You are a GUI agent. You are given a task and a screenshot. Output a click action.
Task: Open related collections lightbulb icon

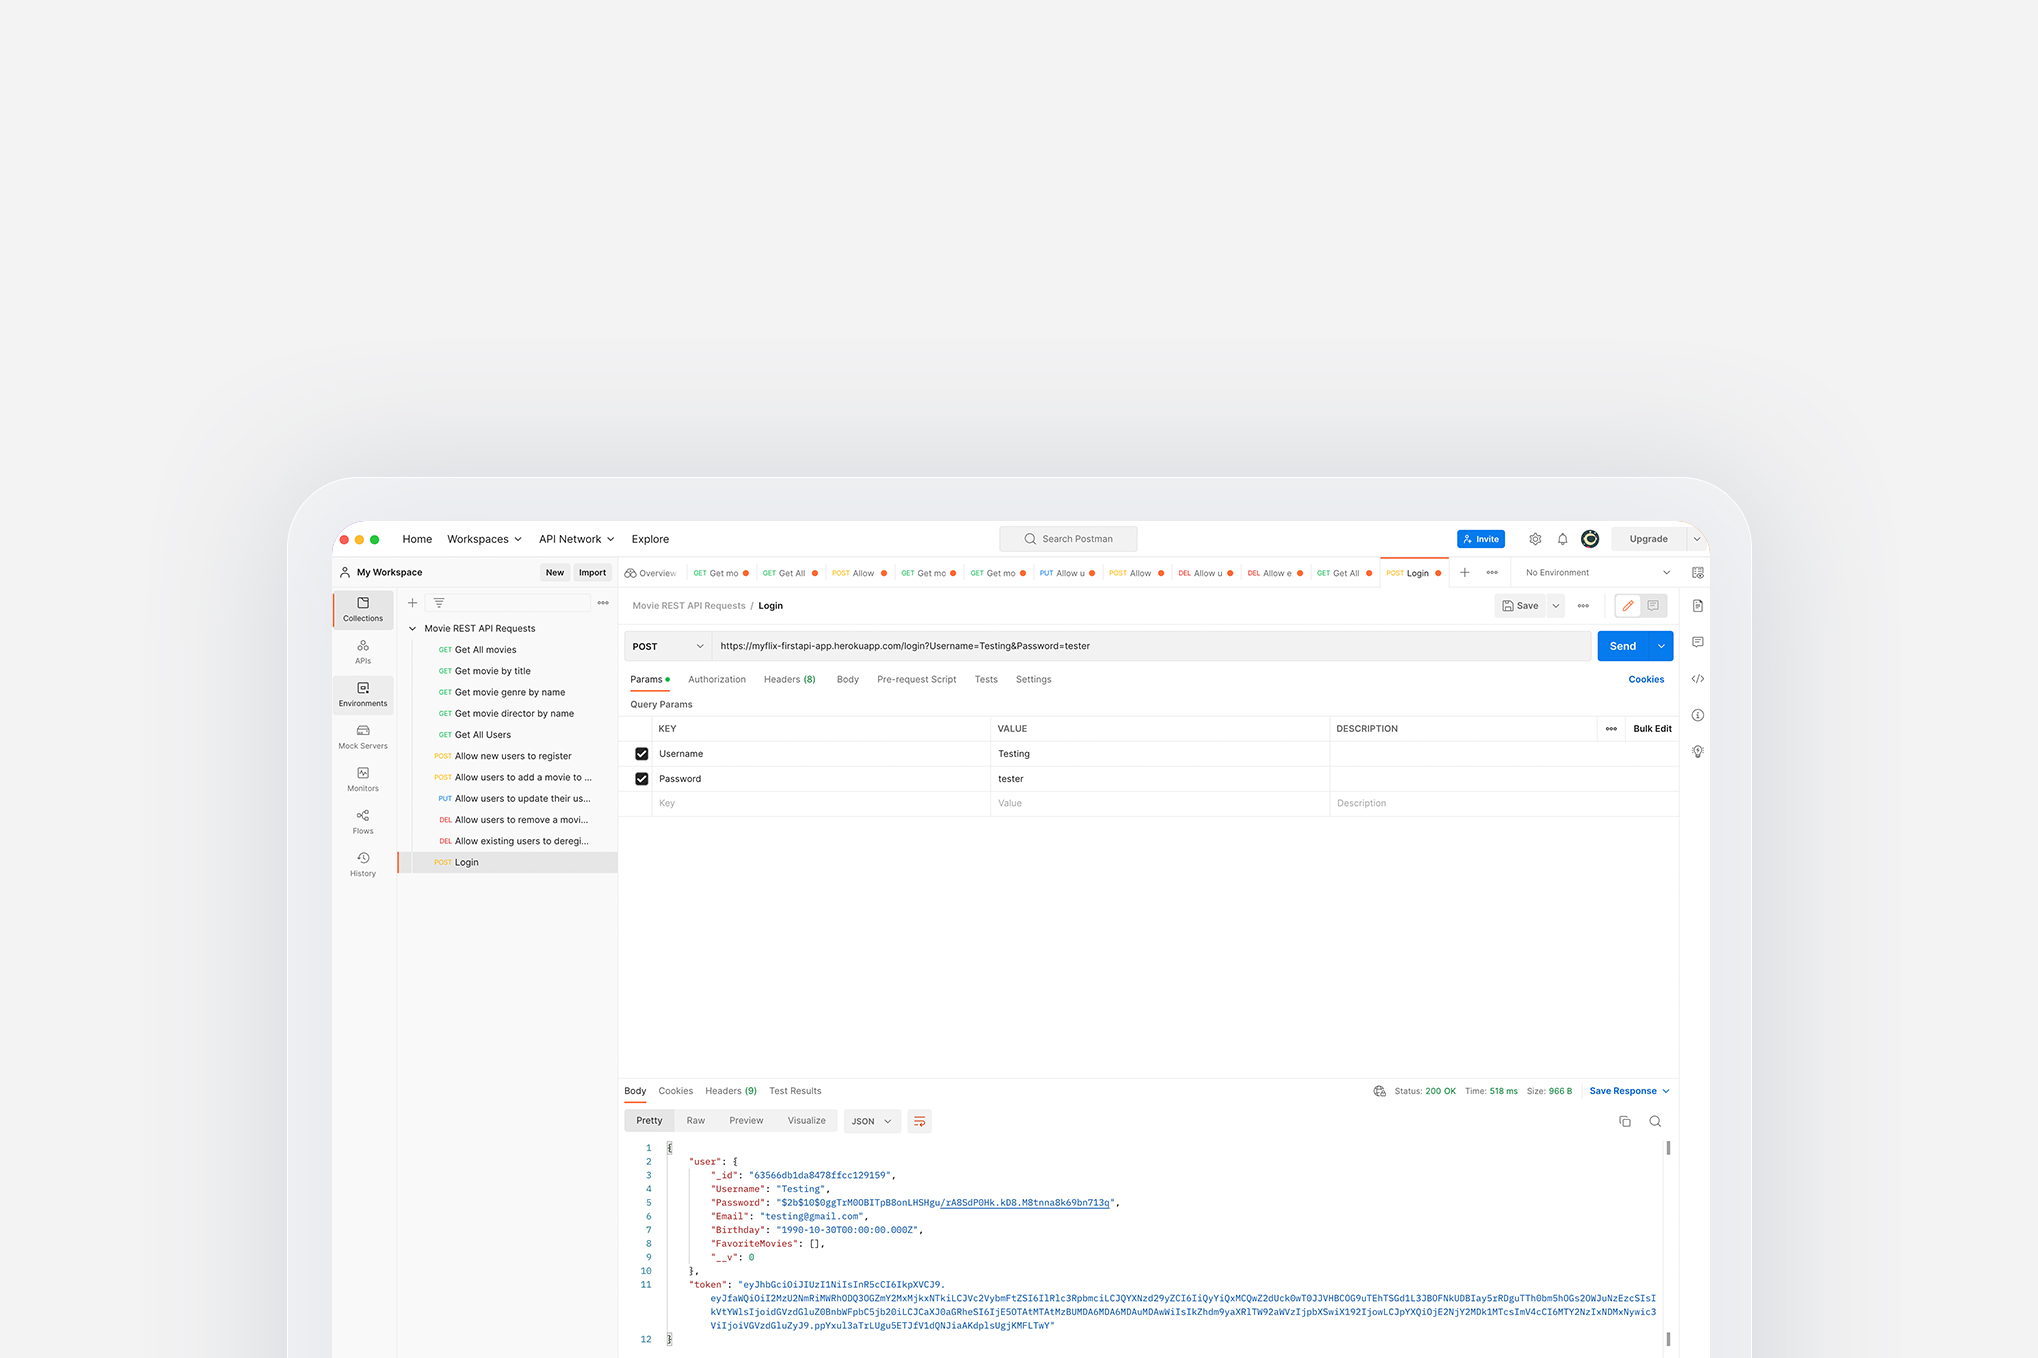pyautogui.click(x=1698, y=751)
